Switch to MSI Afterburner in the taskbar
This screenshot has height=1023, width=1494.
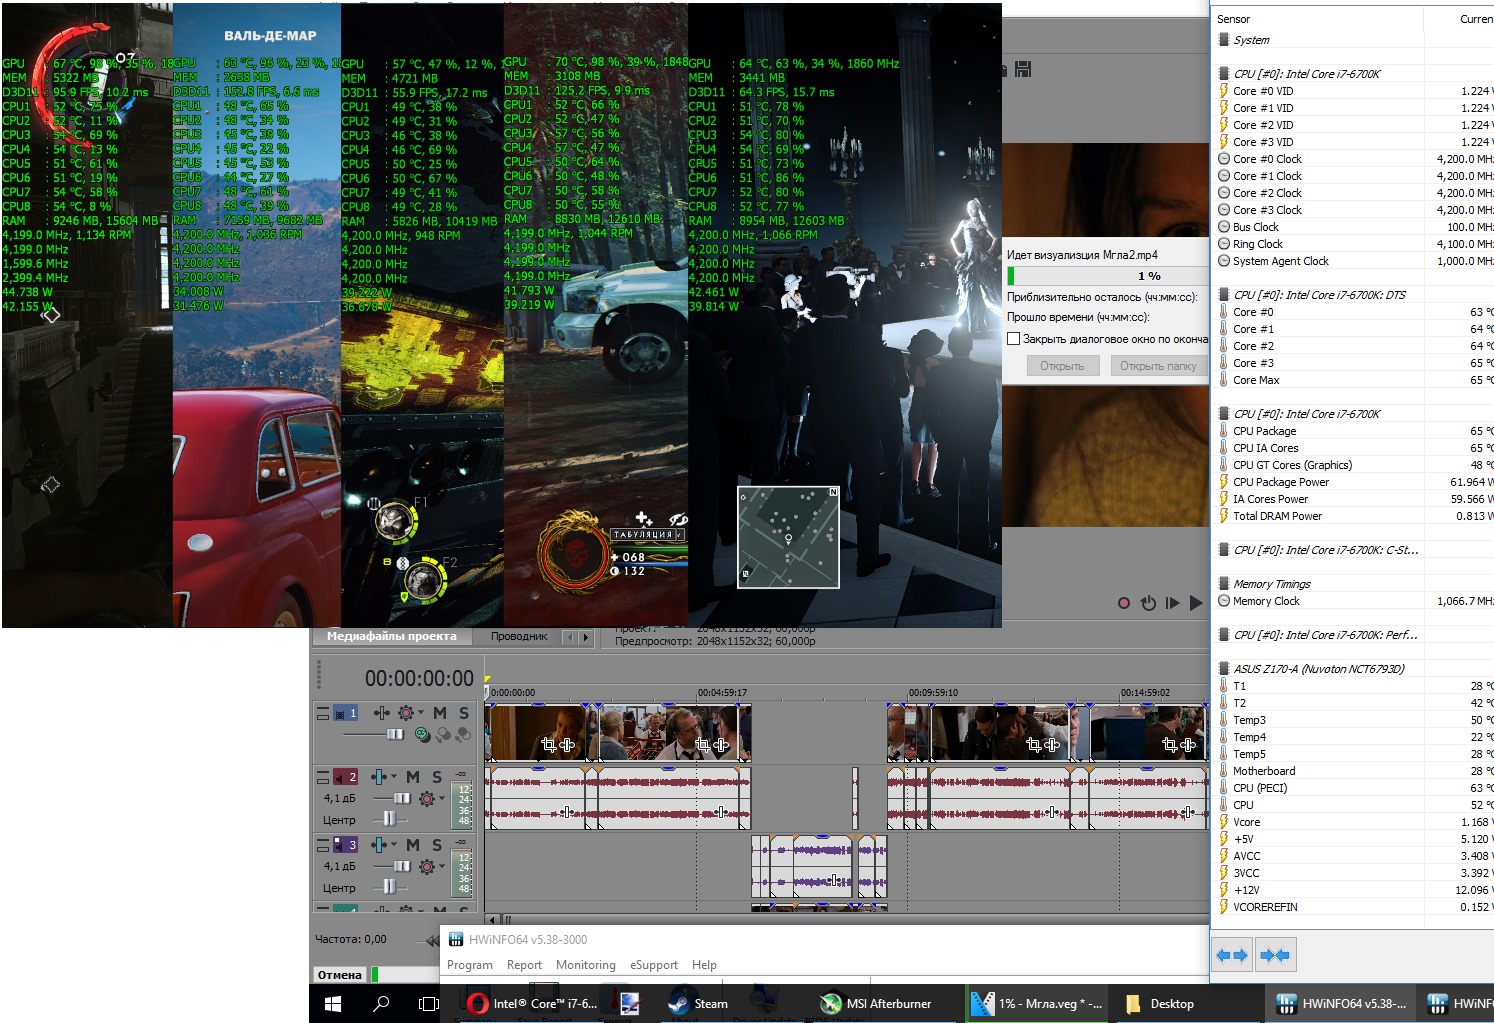click(876, 1003)
